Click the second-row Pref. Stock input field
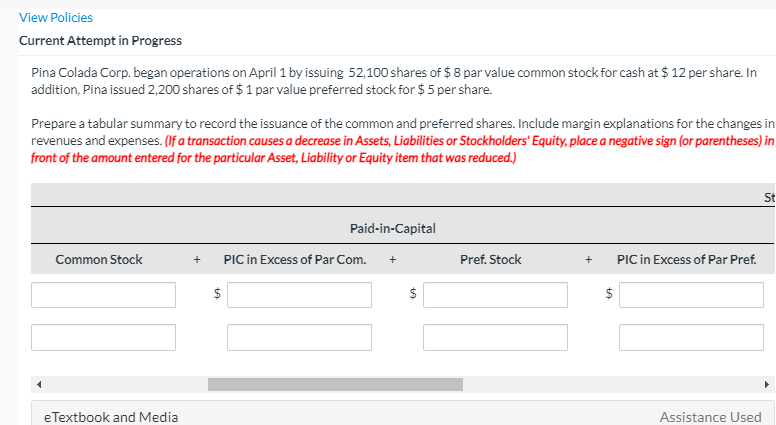This screenshot has width=776, height=425. click(x=495, y=337)
